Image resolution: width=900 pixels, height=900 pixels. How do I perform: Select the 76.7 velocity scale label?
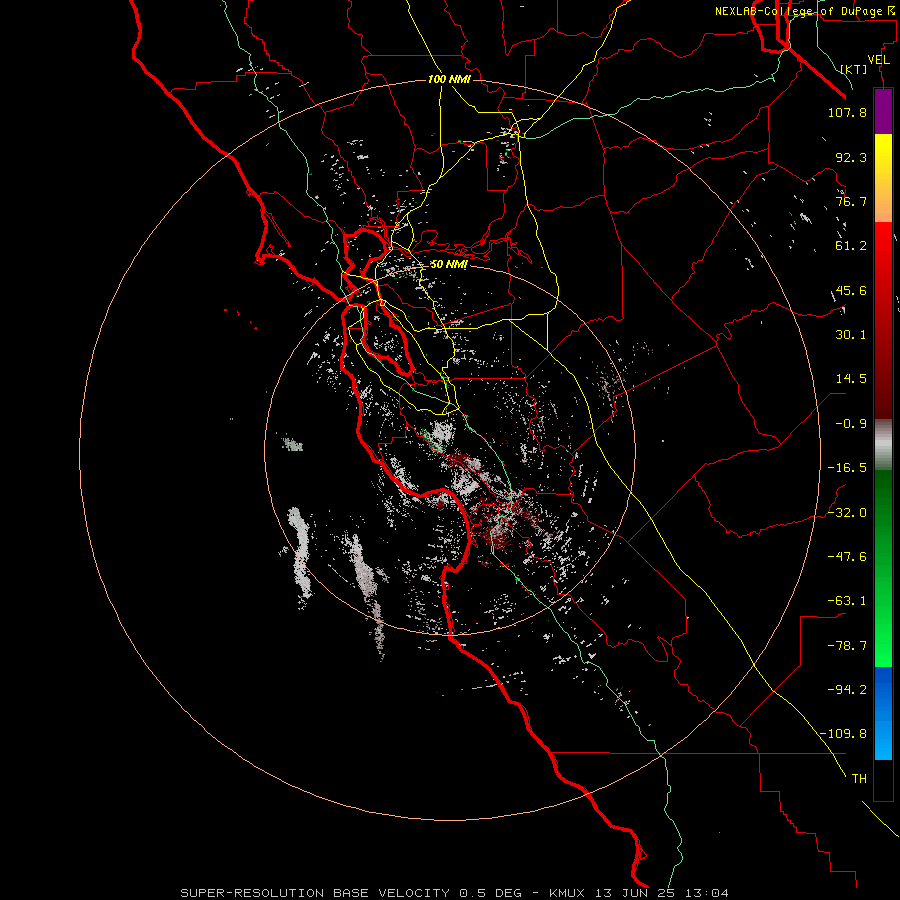click(x=851, y=201)
